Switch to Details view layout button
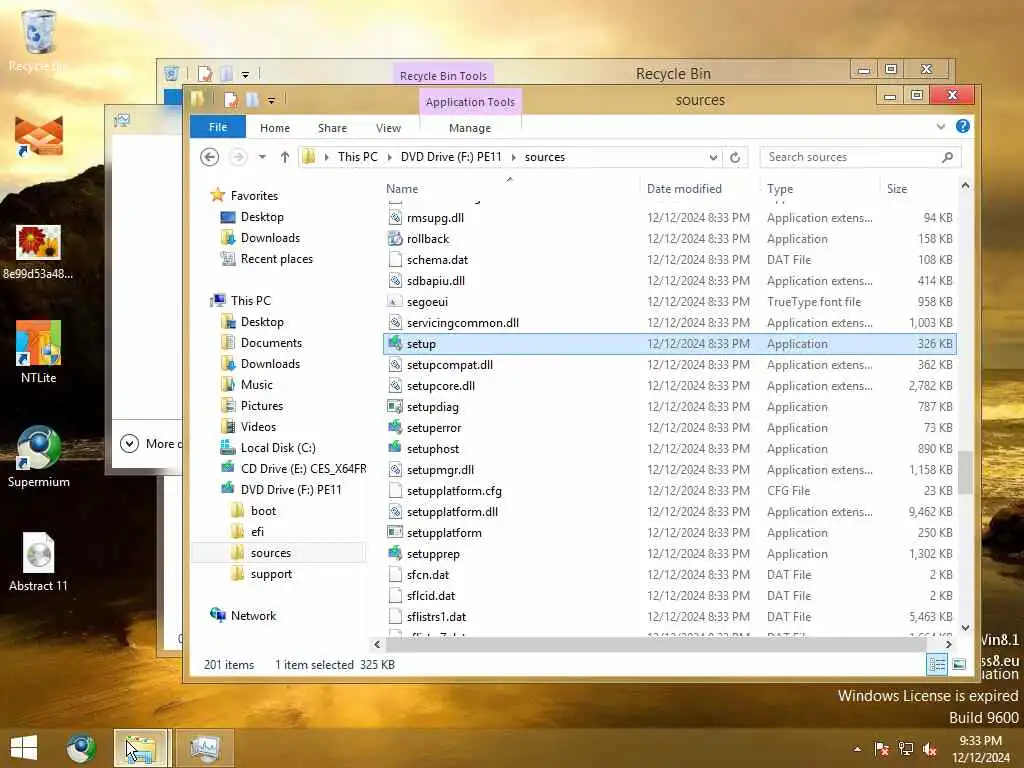 click(936, 665)
